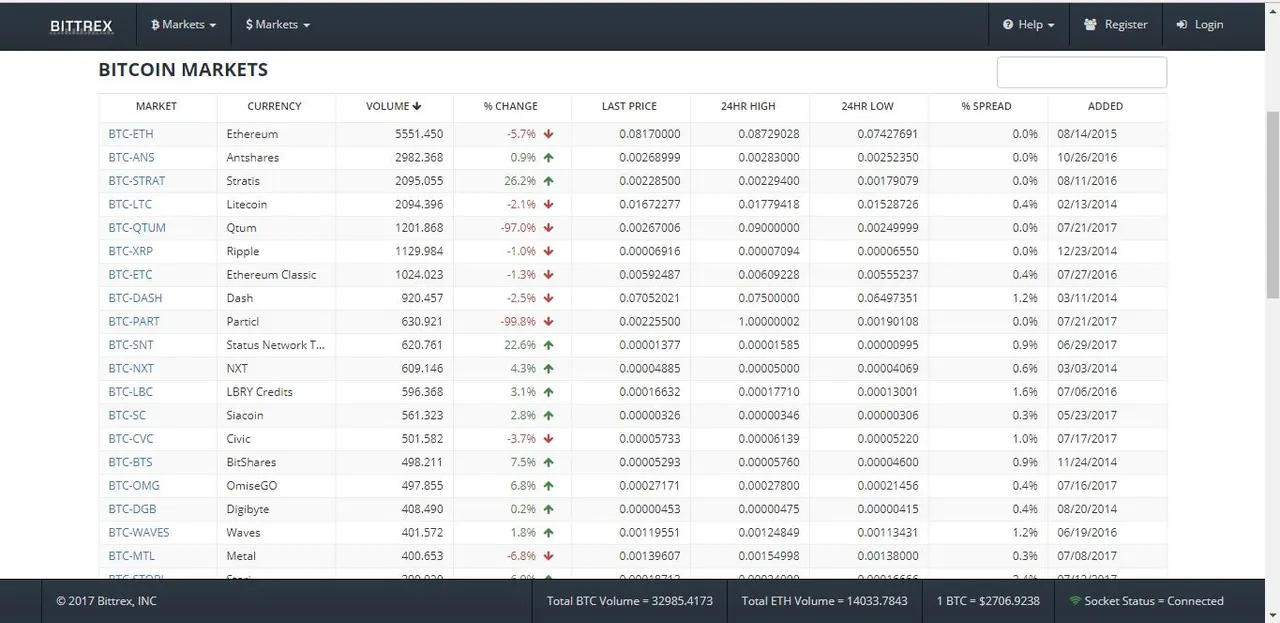
Task: Click the red down arrow in Metal row
Action: coord(549,556)
